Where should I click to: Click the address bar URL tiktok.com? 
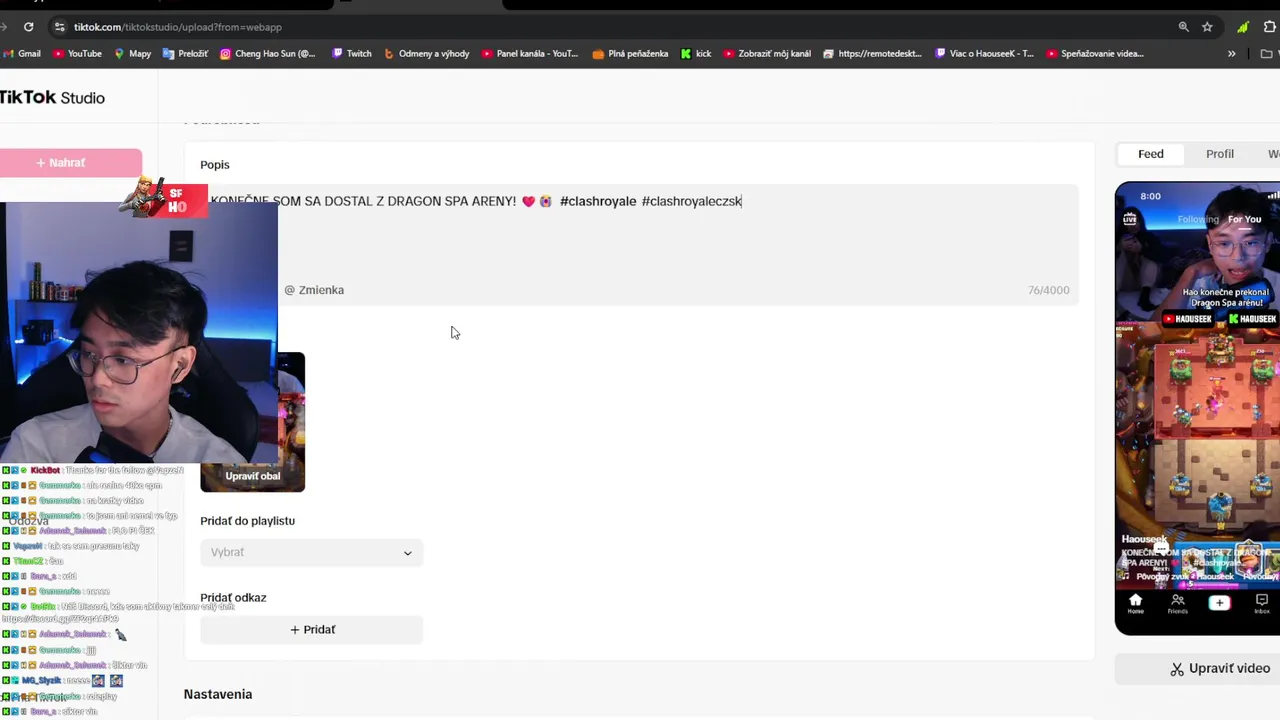pos(178,27)
